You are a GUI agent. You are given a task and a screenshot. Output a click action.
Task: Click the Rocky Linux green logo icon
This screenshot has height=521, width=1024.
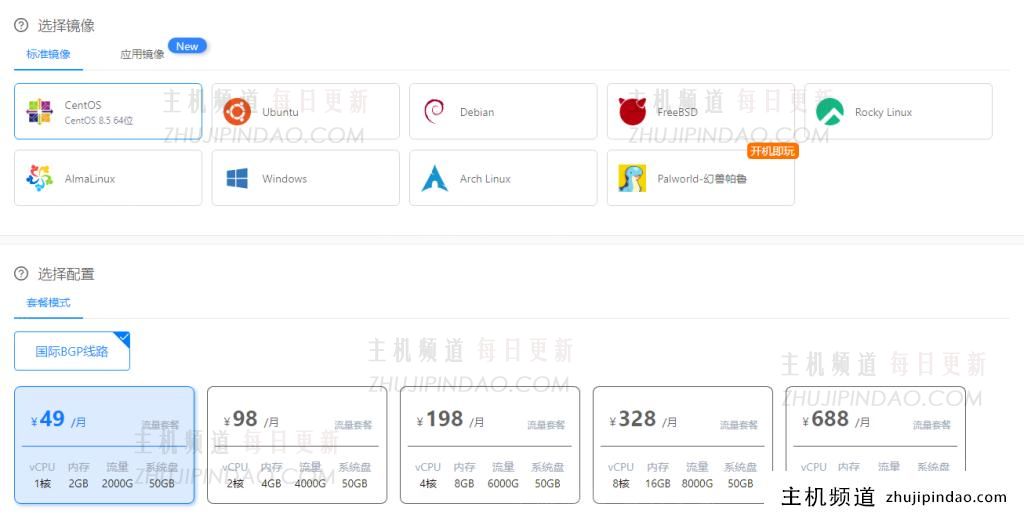[829, 112]
